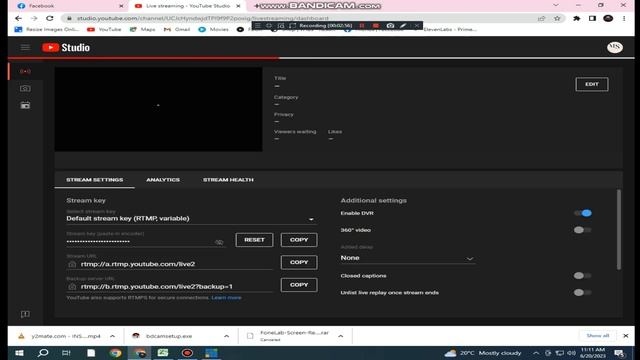This screenshot has width=640, height=360.
Task: Take a Bandicam screenshot with camera icon
Action: 390,25
